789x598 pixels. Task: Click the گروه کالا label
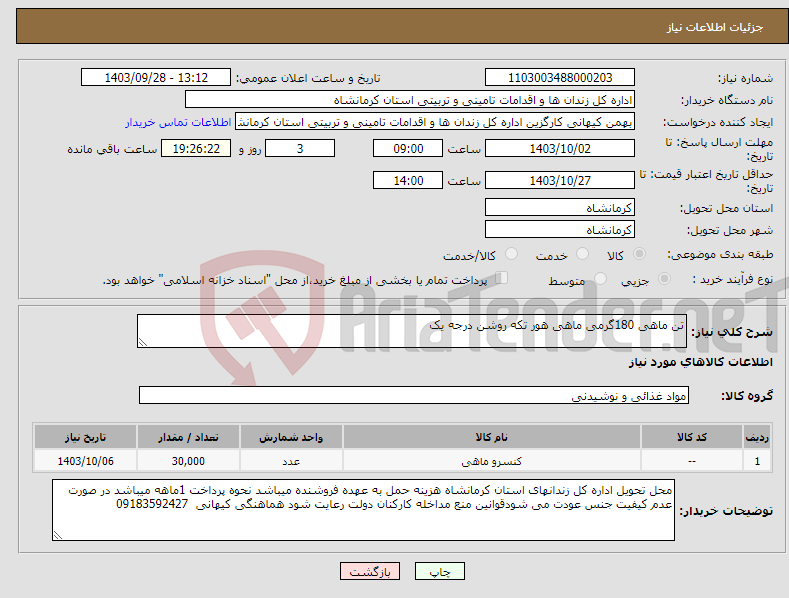[747, 396]
